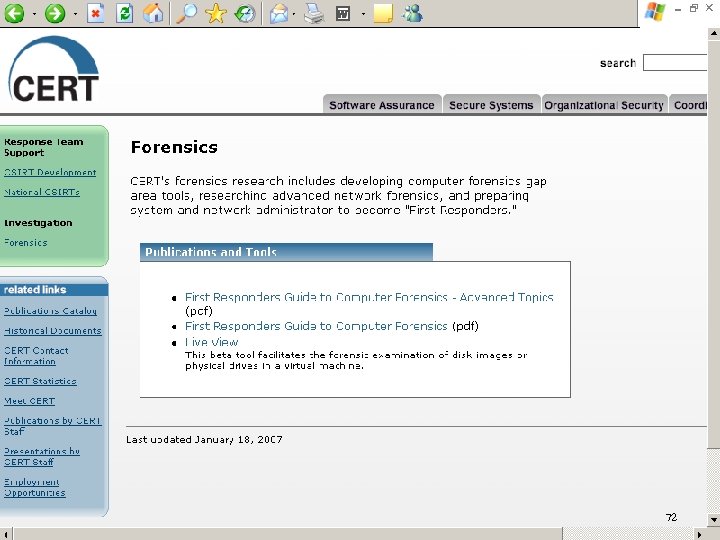Open the History clock icon
This screenshot has width=720, height=540.
pos(245,13)
